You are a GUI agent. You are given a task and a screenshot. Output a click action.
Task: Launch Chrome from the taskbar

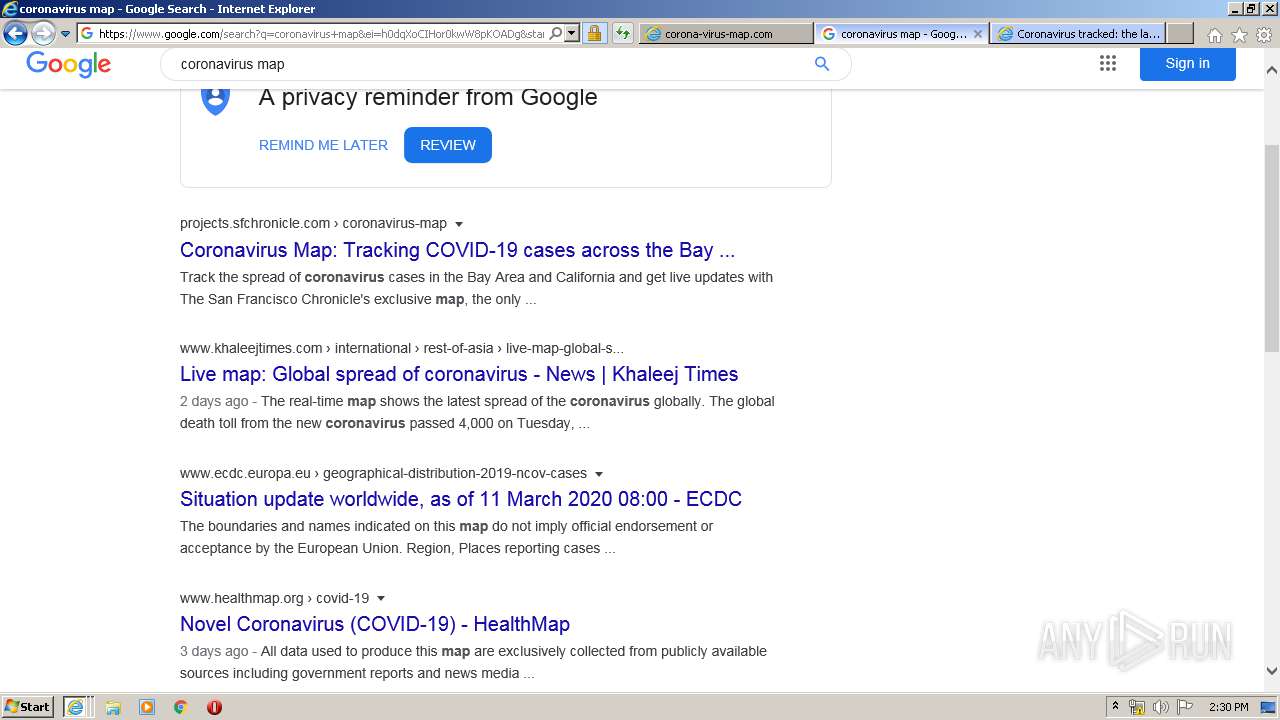coord(180,707)
